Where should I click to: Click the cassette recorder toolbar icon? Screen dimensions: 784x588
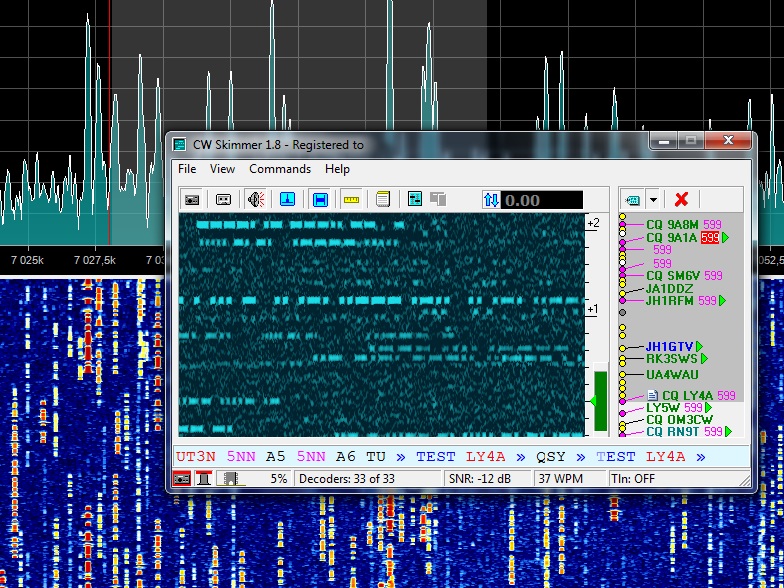pyautogui.click(x=224, y=200)
